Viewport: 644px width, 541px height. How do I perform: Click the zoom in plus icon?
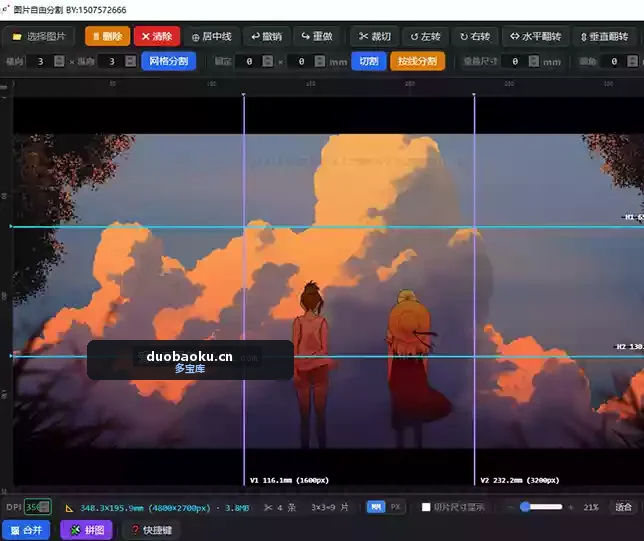[x=571, y=507]
